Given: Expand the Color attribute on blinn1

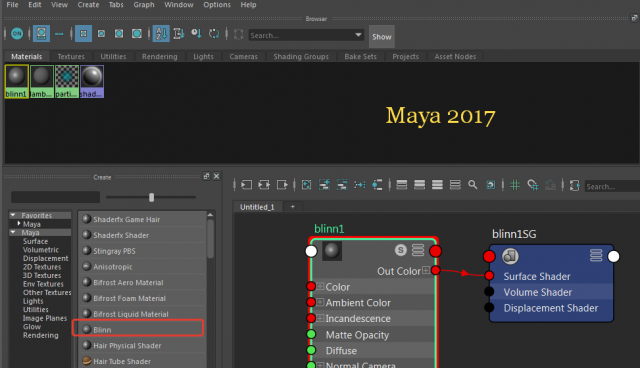Looking at the screenshot, I should coord(320,286).
